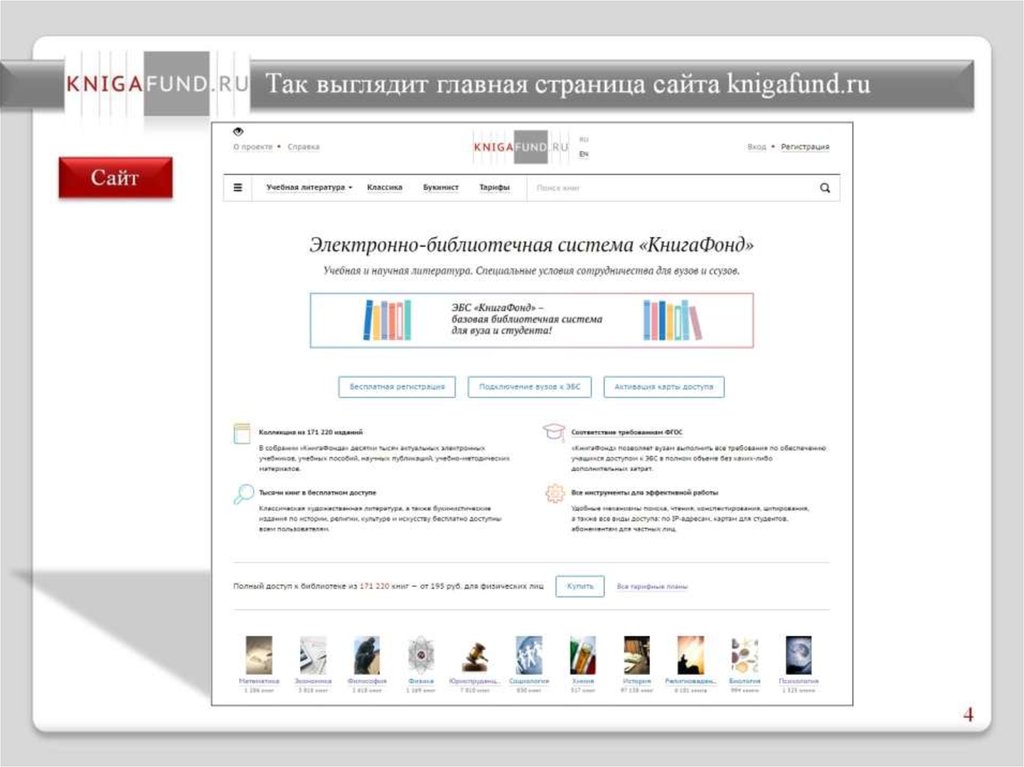1024x767 pixels.
Task: Click the title Электронно-библиотечная система «КнигаФонд»
Action: click(531, 245)
